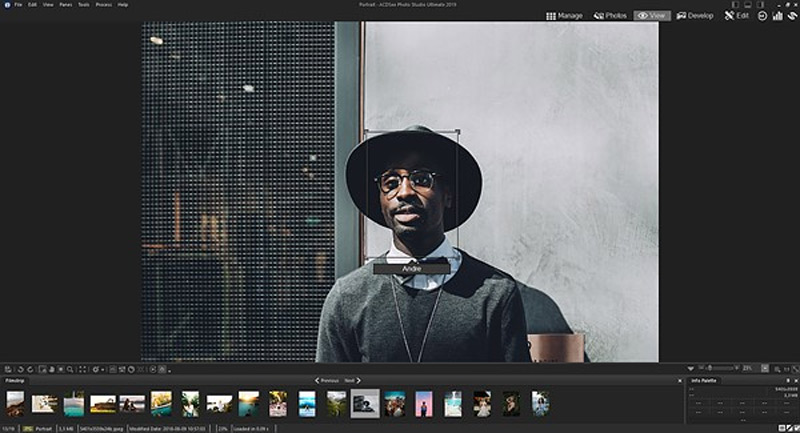Open the zoom percentage dropdown
Screen dimensions: 800x433
pos(763,369)
